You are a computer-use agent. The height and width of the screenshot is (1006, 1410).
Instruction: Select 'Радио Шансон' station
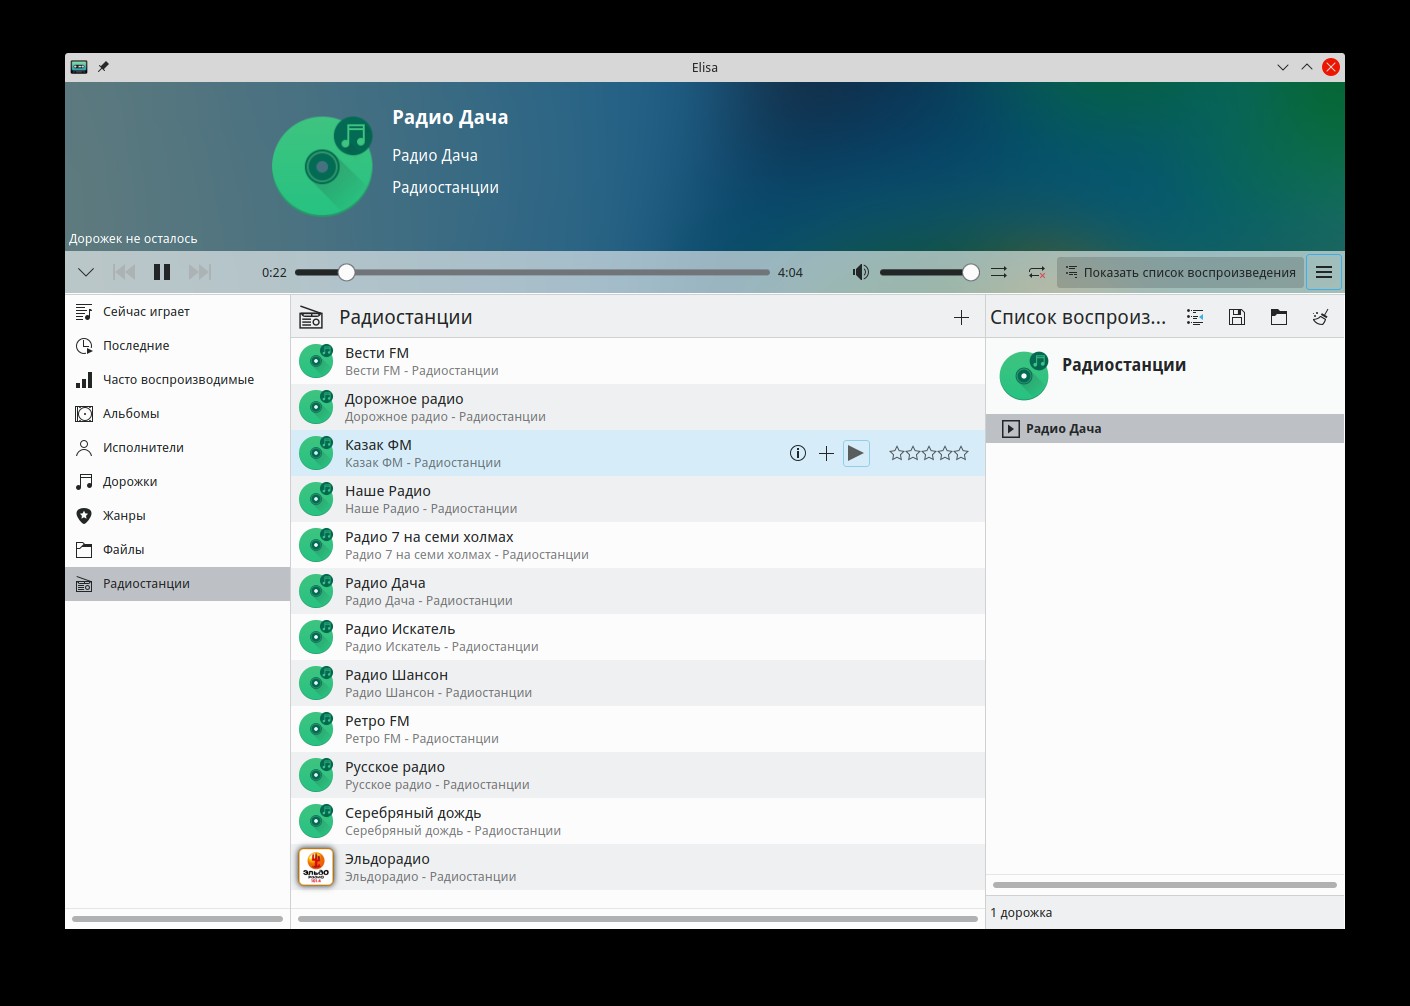click(638, 683)
